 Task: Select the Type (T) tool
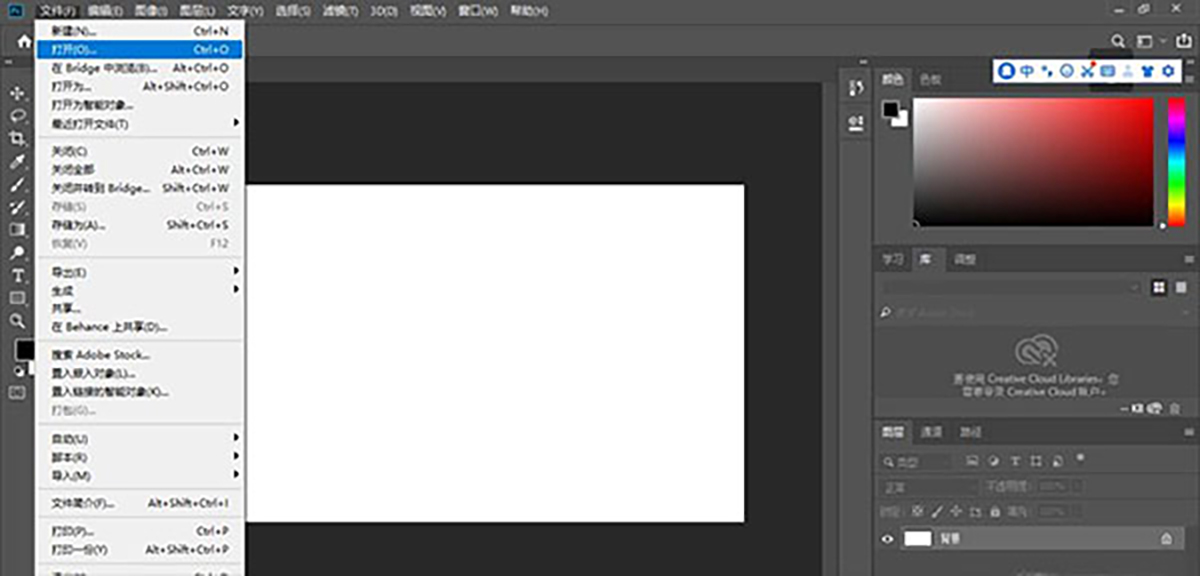point(17,275)
